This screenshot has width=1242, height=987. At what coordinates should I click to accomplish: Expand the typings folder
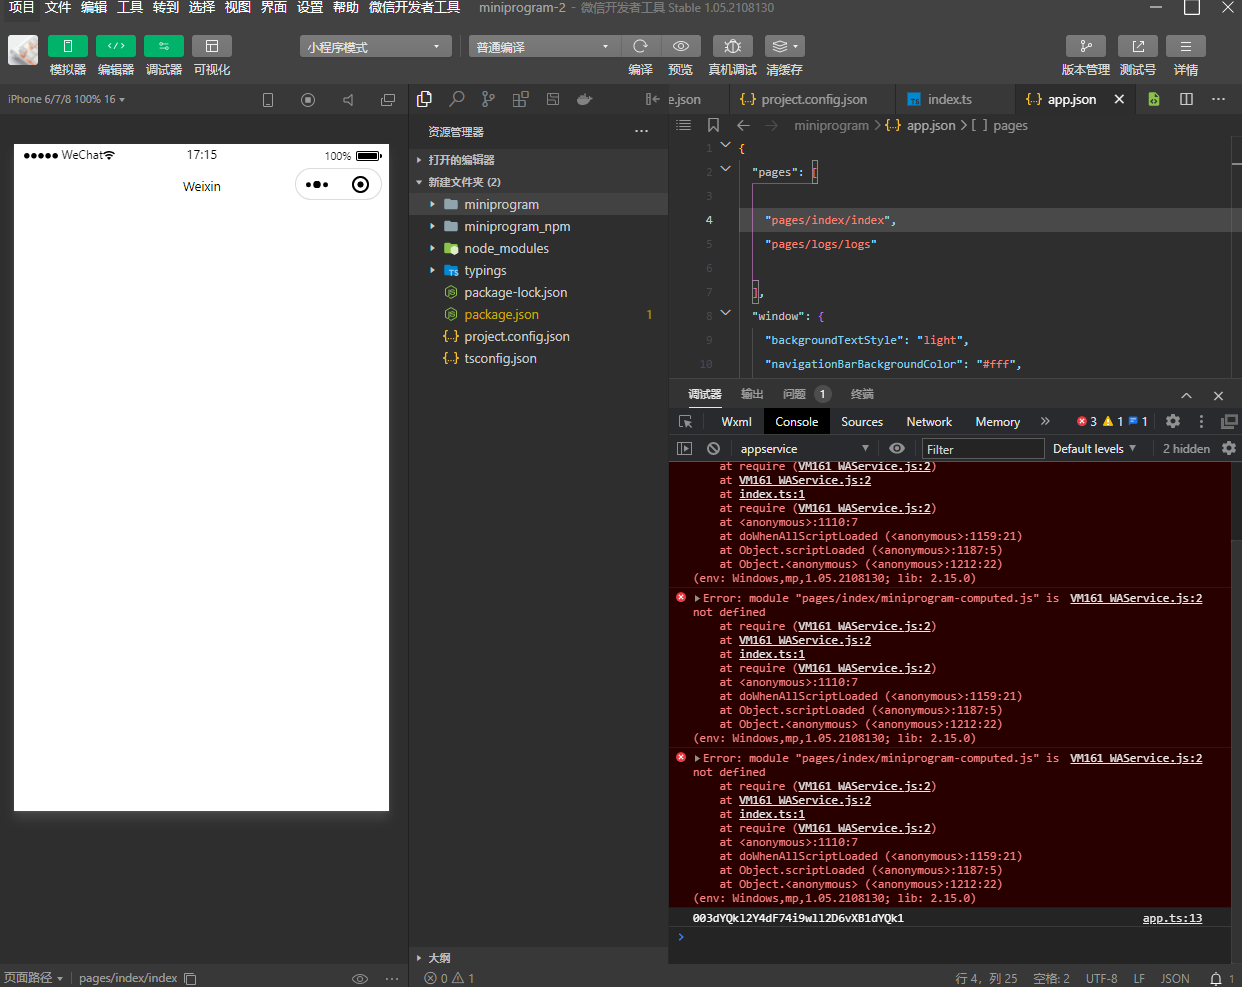[x=538, y=270]
